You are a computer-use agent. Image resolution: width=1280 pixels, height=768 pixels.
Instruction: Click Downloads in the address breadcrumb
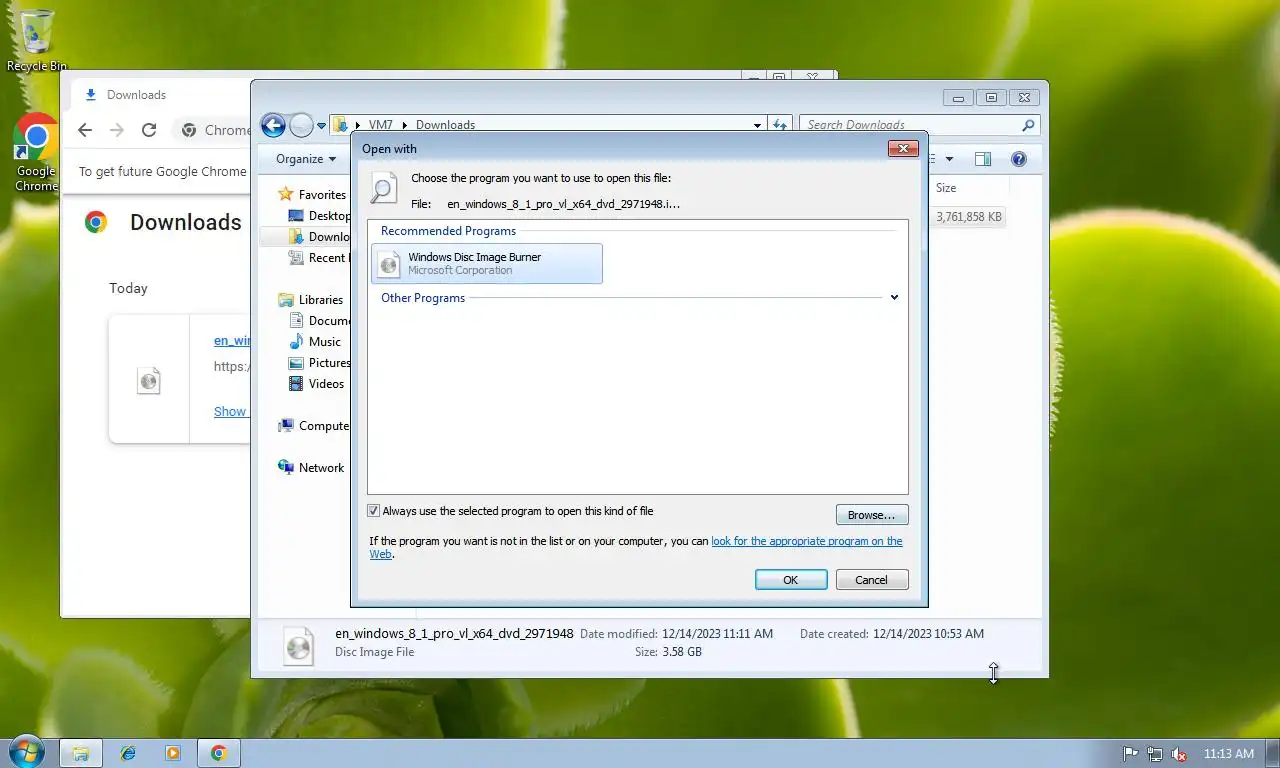[445, 125]
